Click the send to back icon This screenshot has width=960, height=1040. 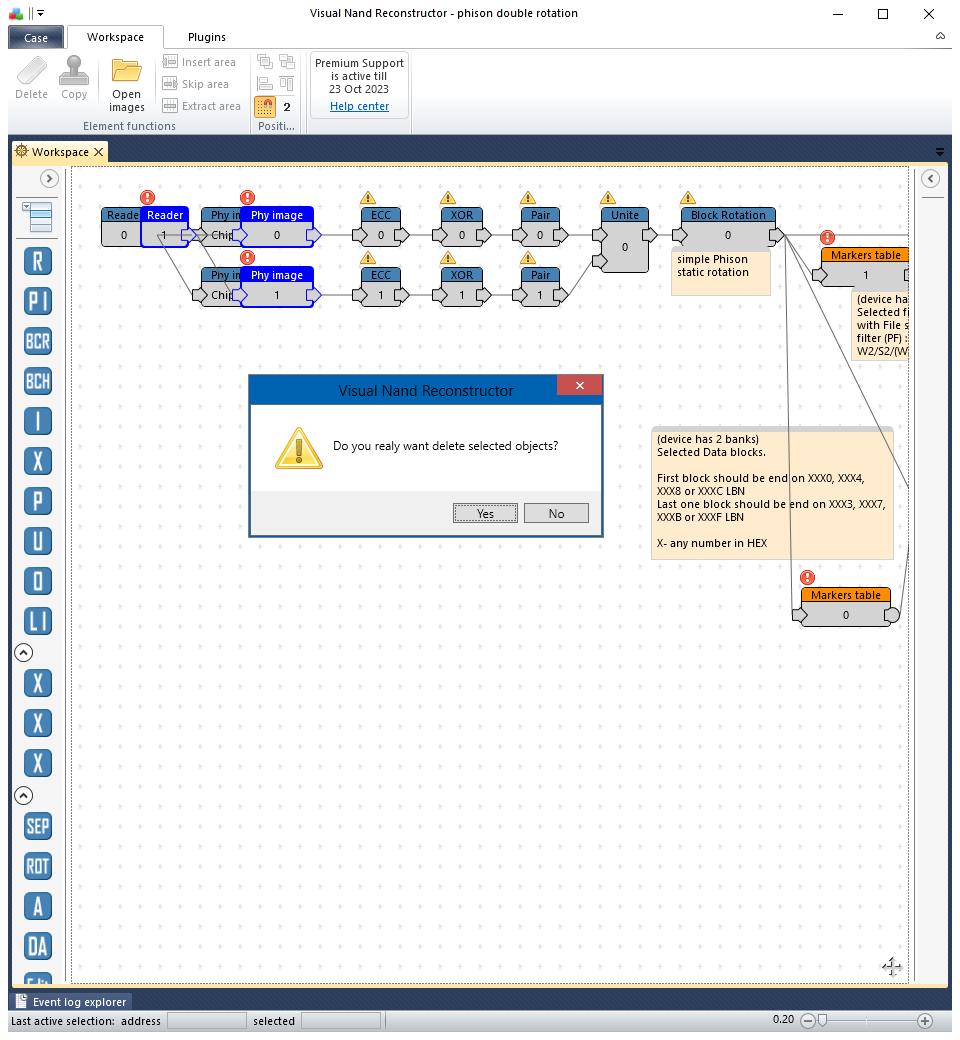click(287, 62)
